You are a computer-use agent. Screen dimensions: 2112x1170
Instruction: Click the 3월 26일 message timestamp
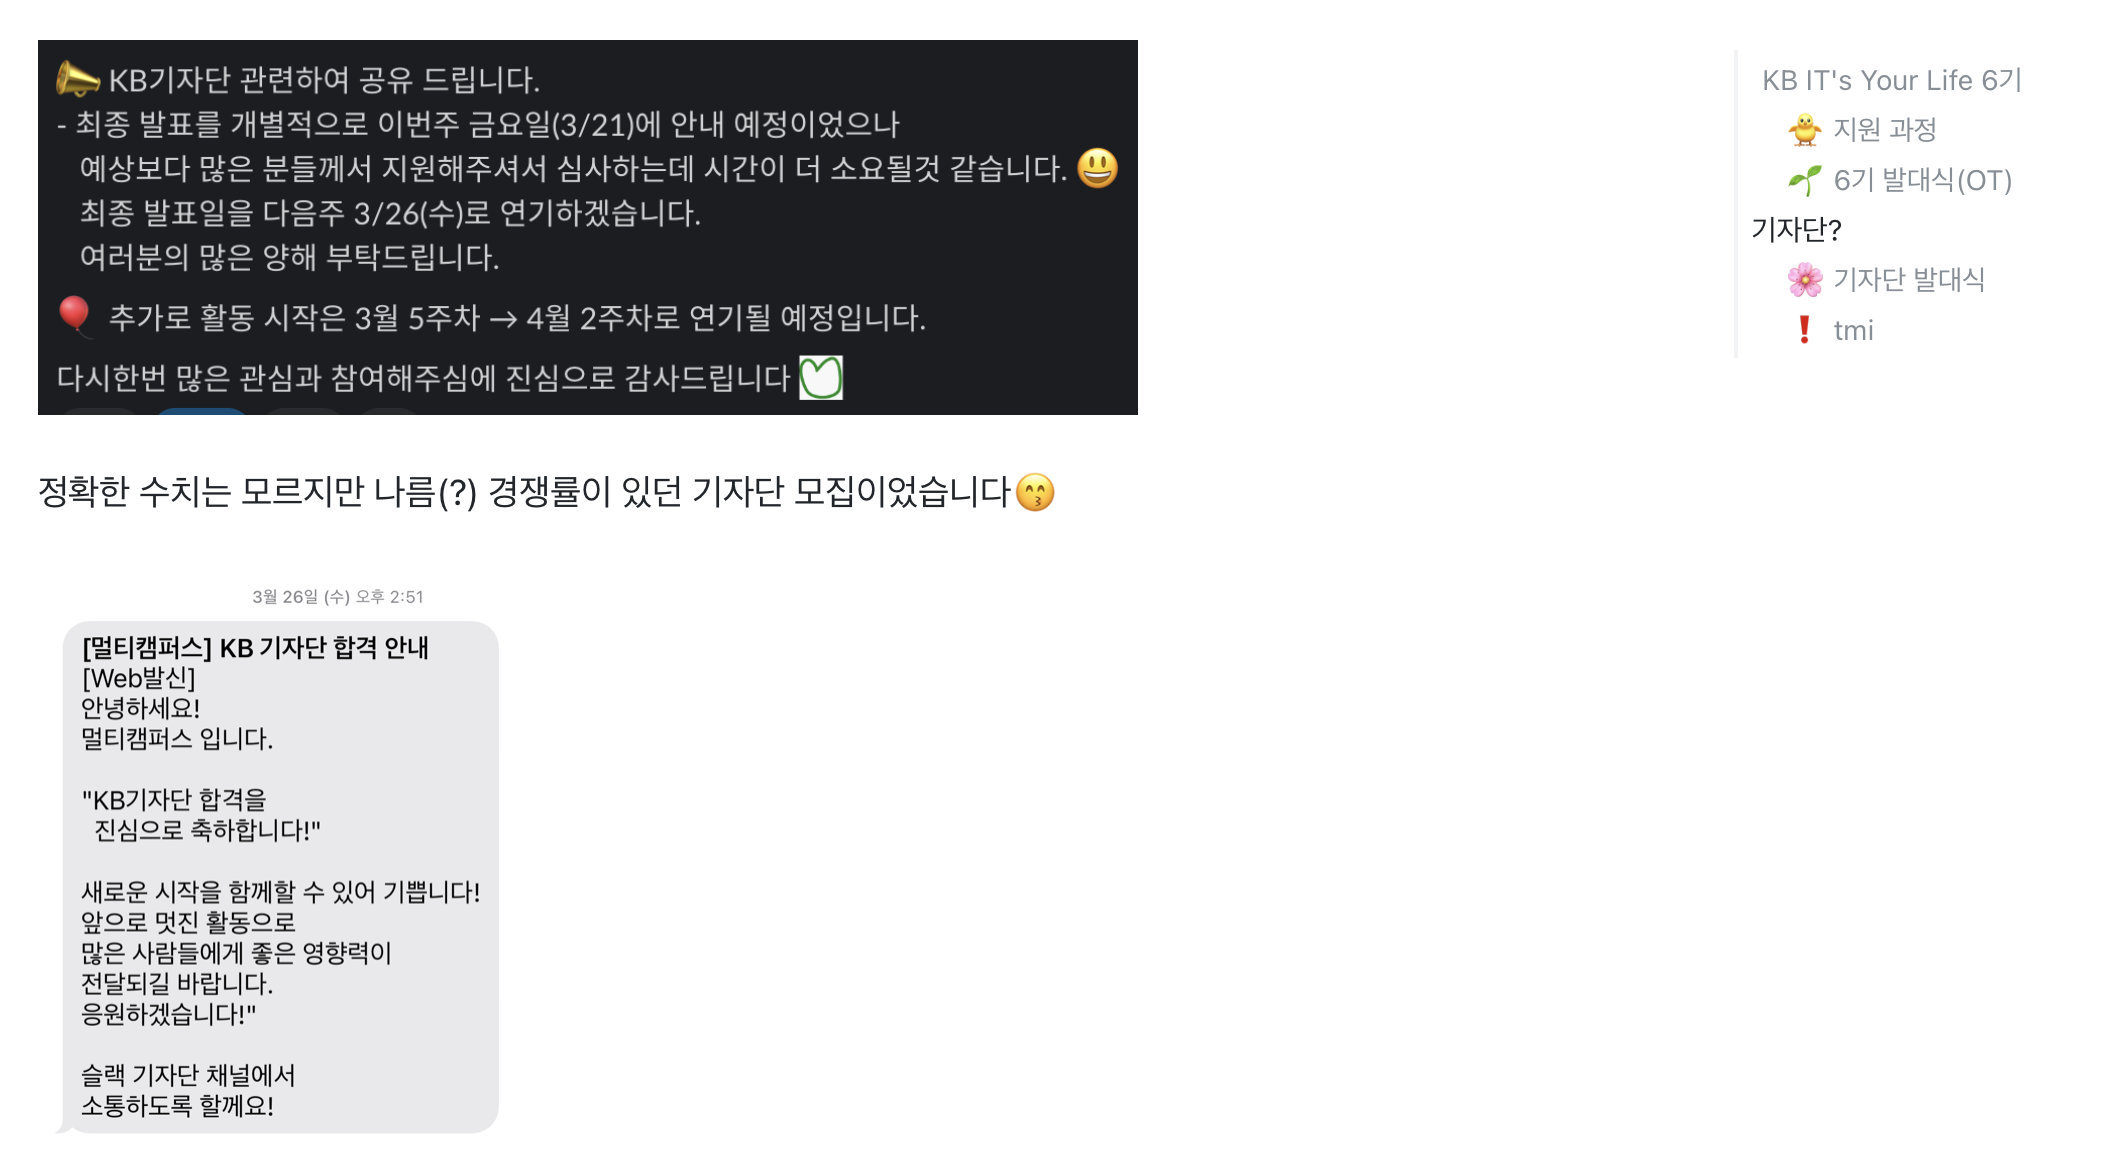338,597
